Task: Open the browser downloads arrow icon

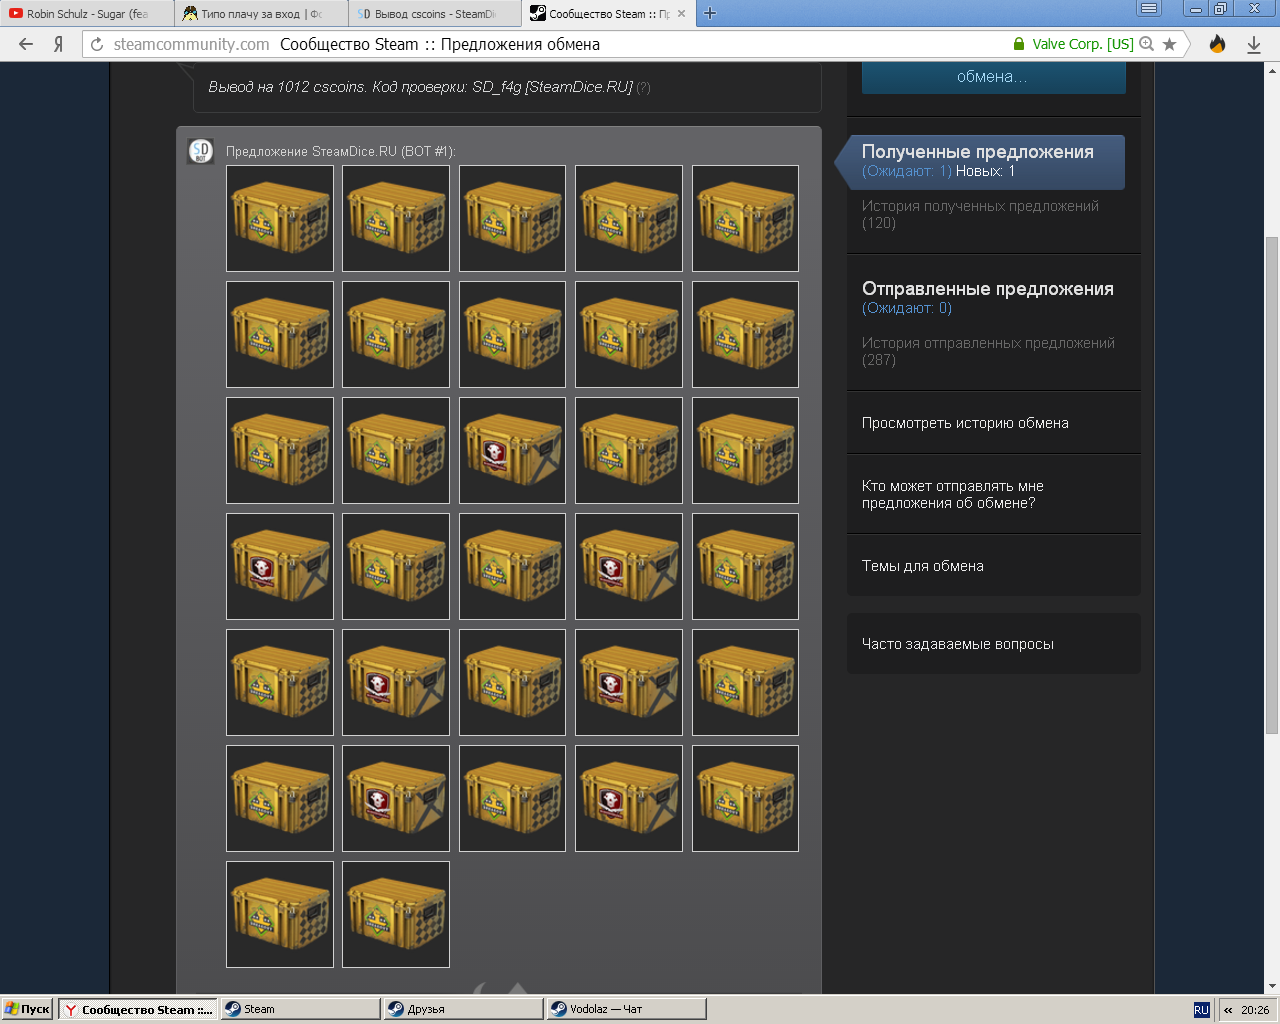Action: (x=1254, y=44)
